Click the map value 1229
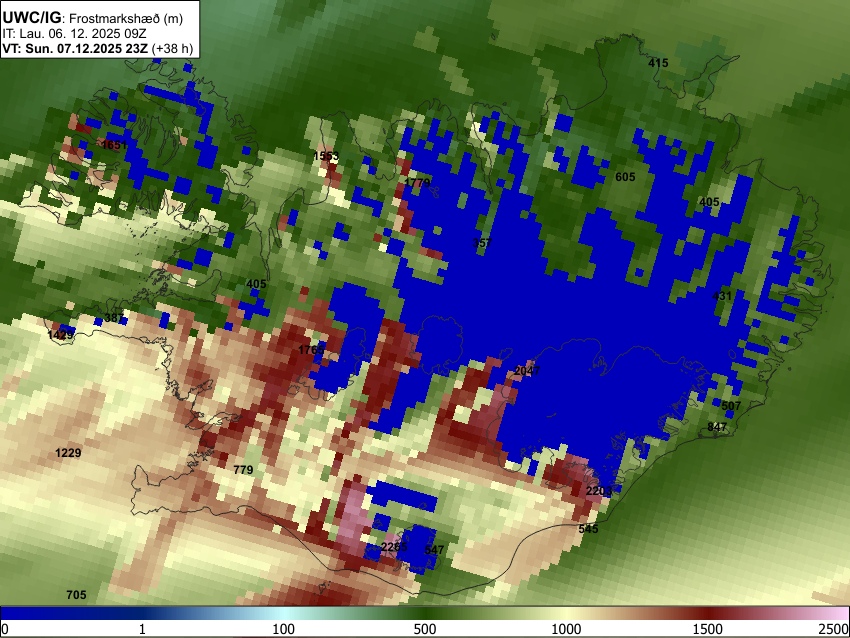Image resolution: width=850 pixels, height=638 pixels. [68, 453]
